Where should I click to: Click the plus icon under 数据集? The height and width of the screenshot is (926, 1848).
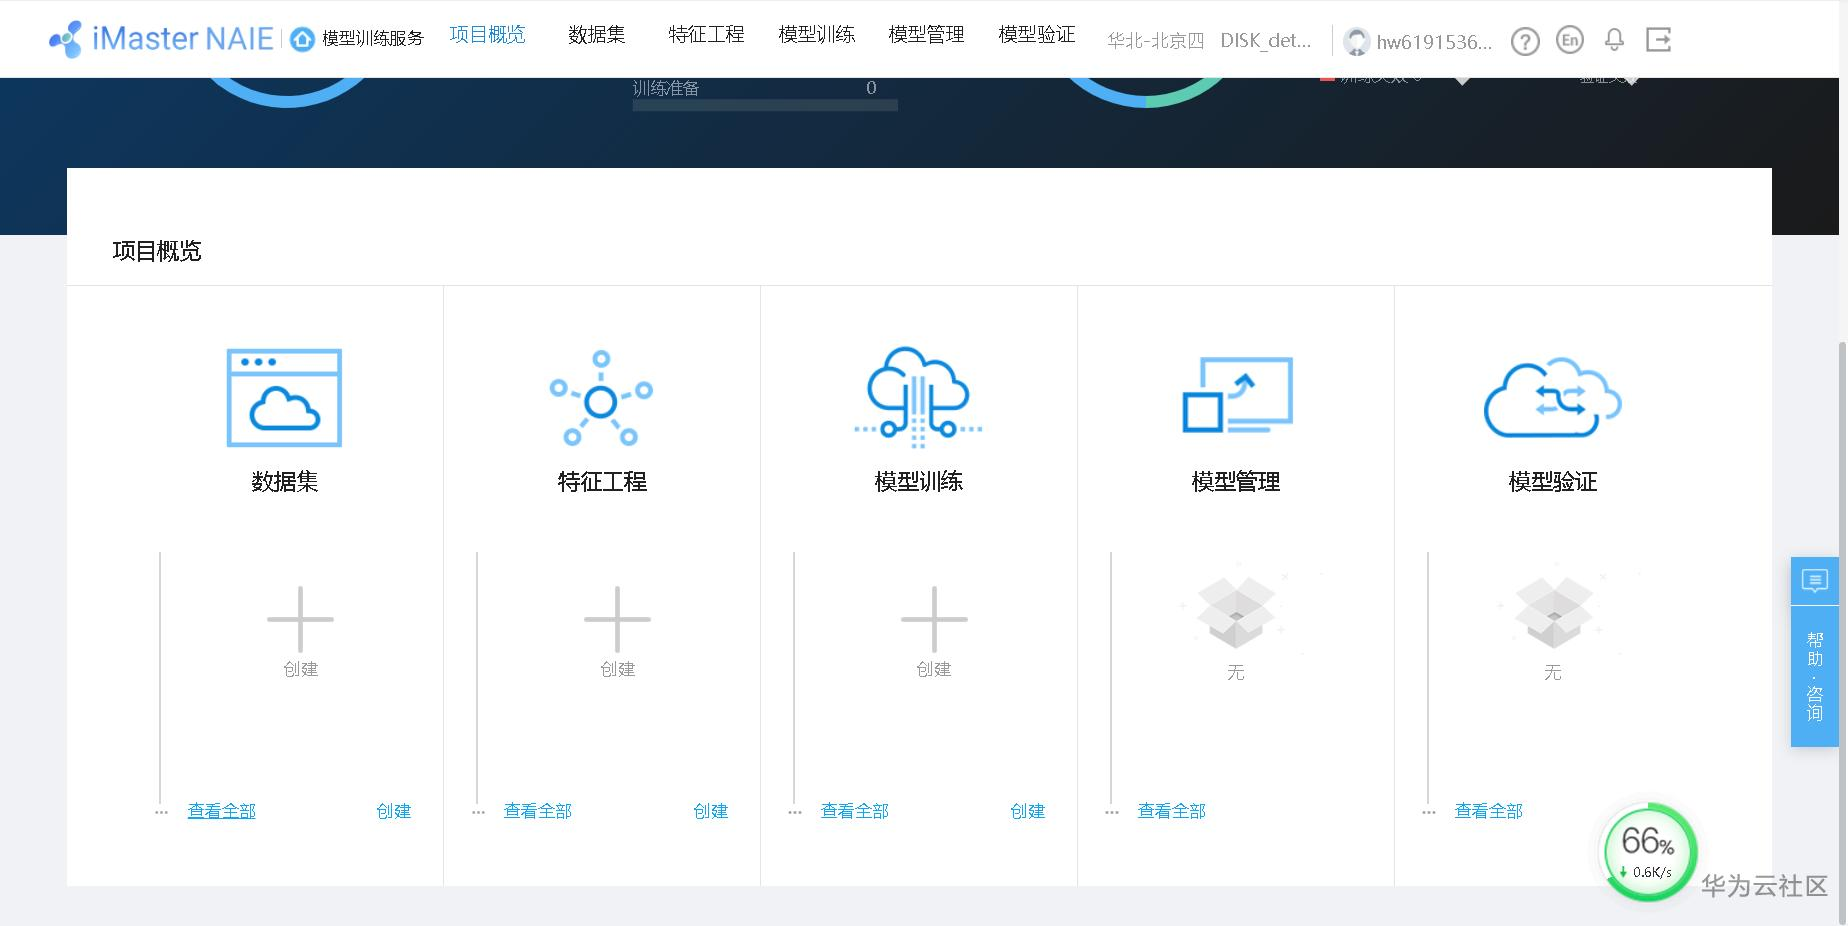300,619
